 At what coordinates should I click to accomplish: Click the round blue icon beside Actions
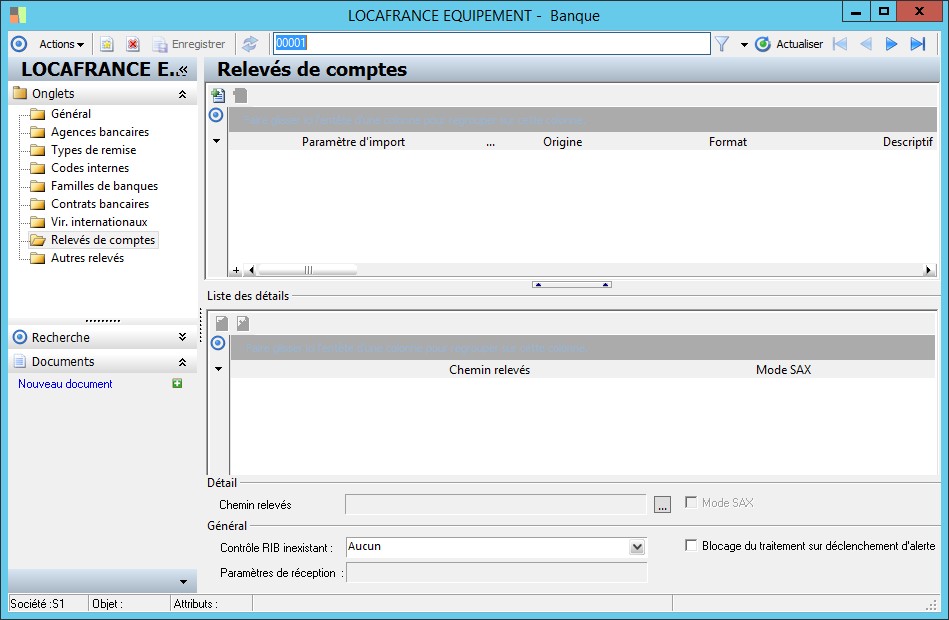tap(19, 44)
